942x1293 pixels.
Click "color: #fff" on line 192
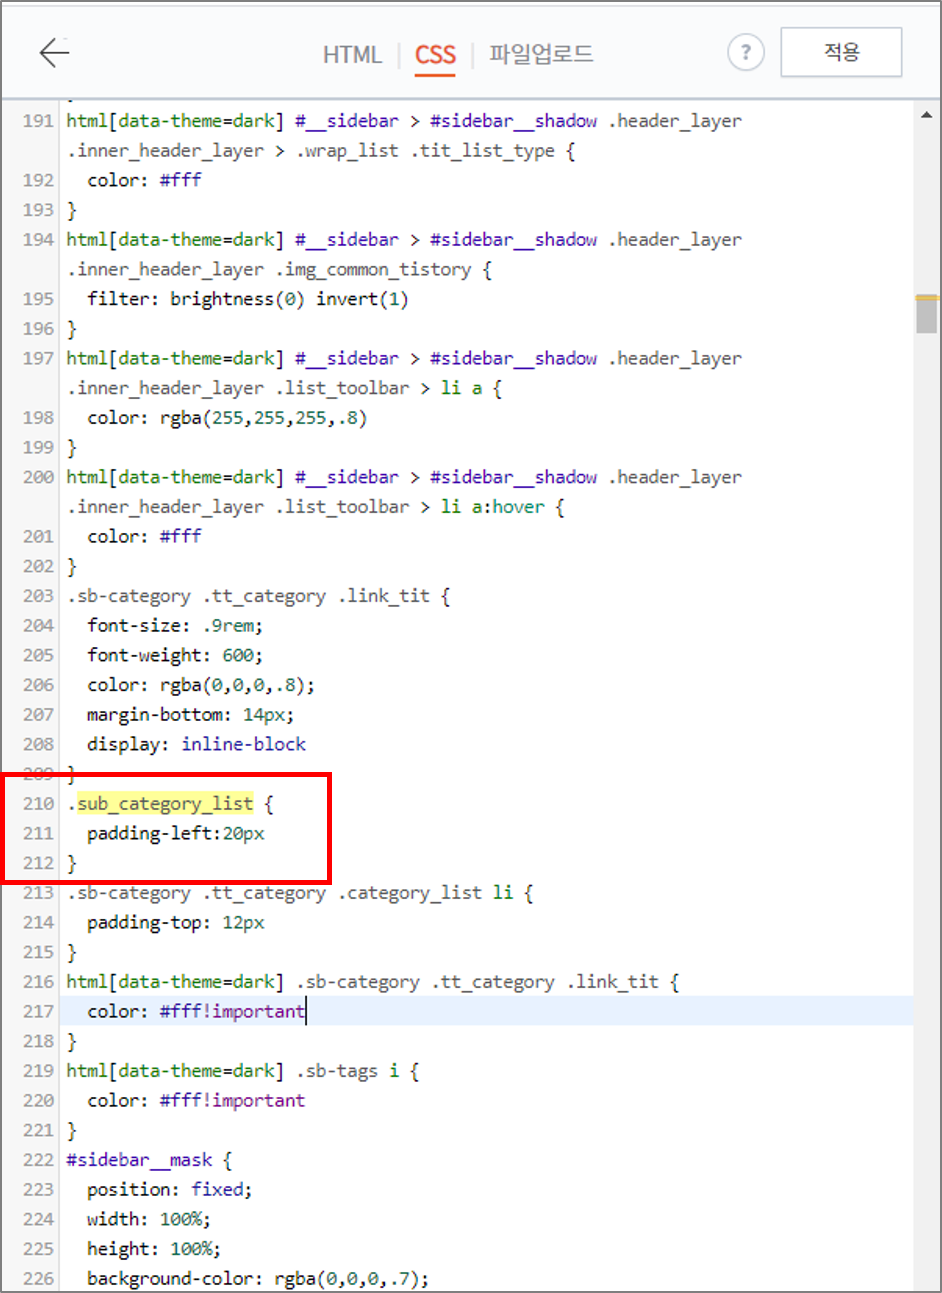click(x=144, y=180)
